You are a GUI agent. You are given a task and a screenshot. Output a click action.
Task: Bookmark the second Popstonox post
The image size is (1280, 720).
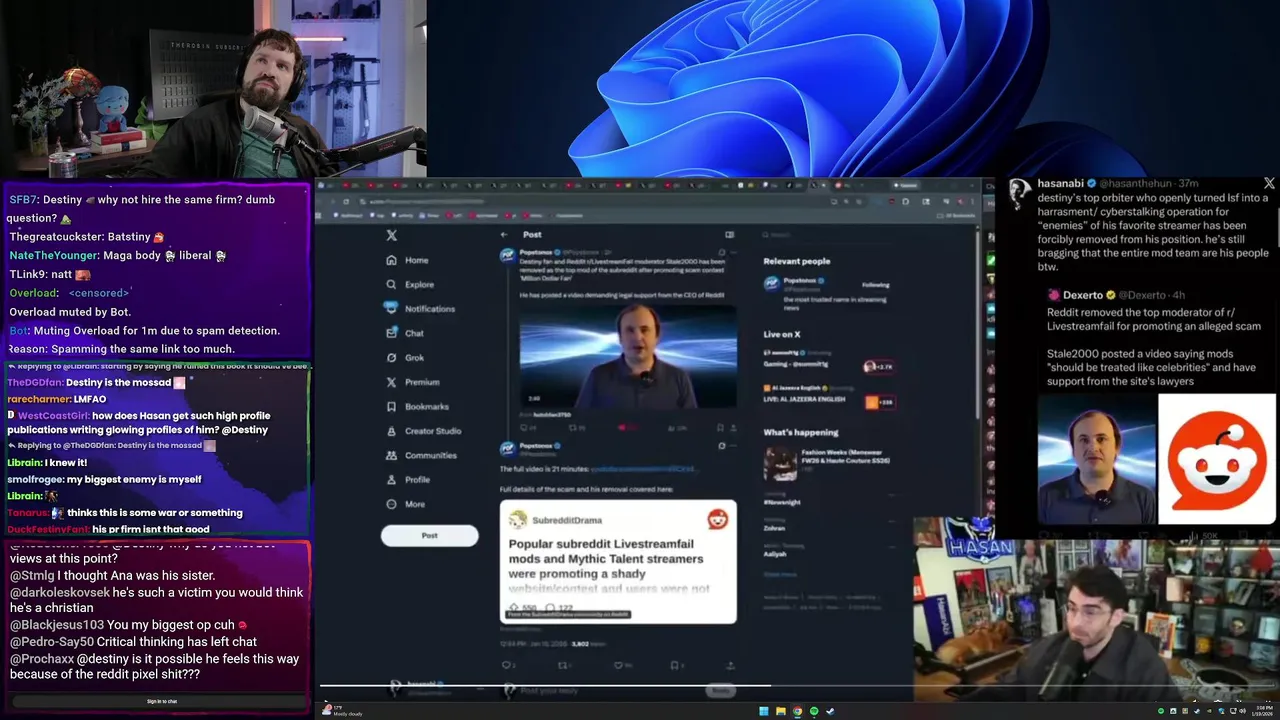pos(675,665)
